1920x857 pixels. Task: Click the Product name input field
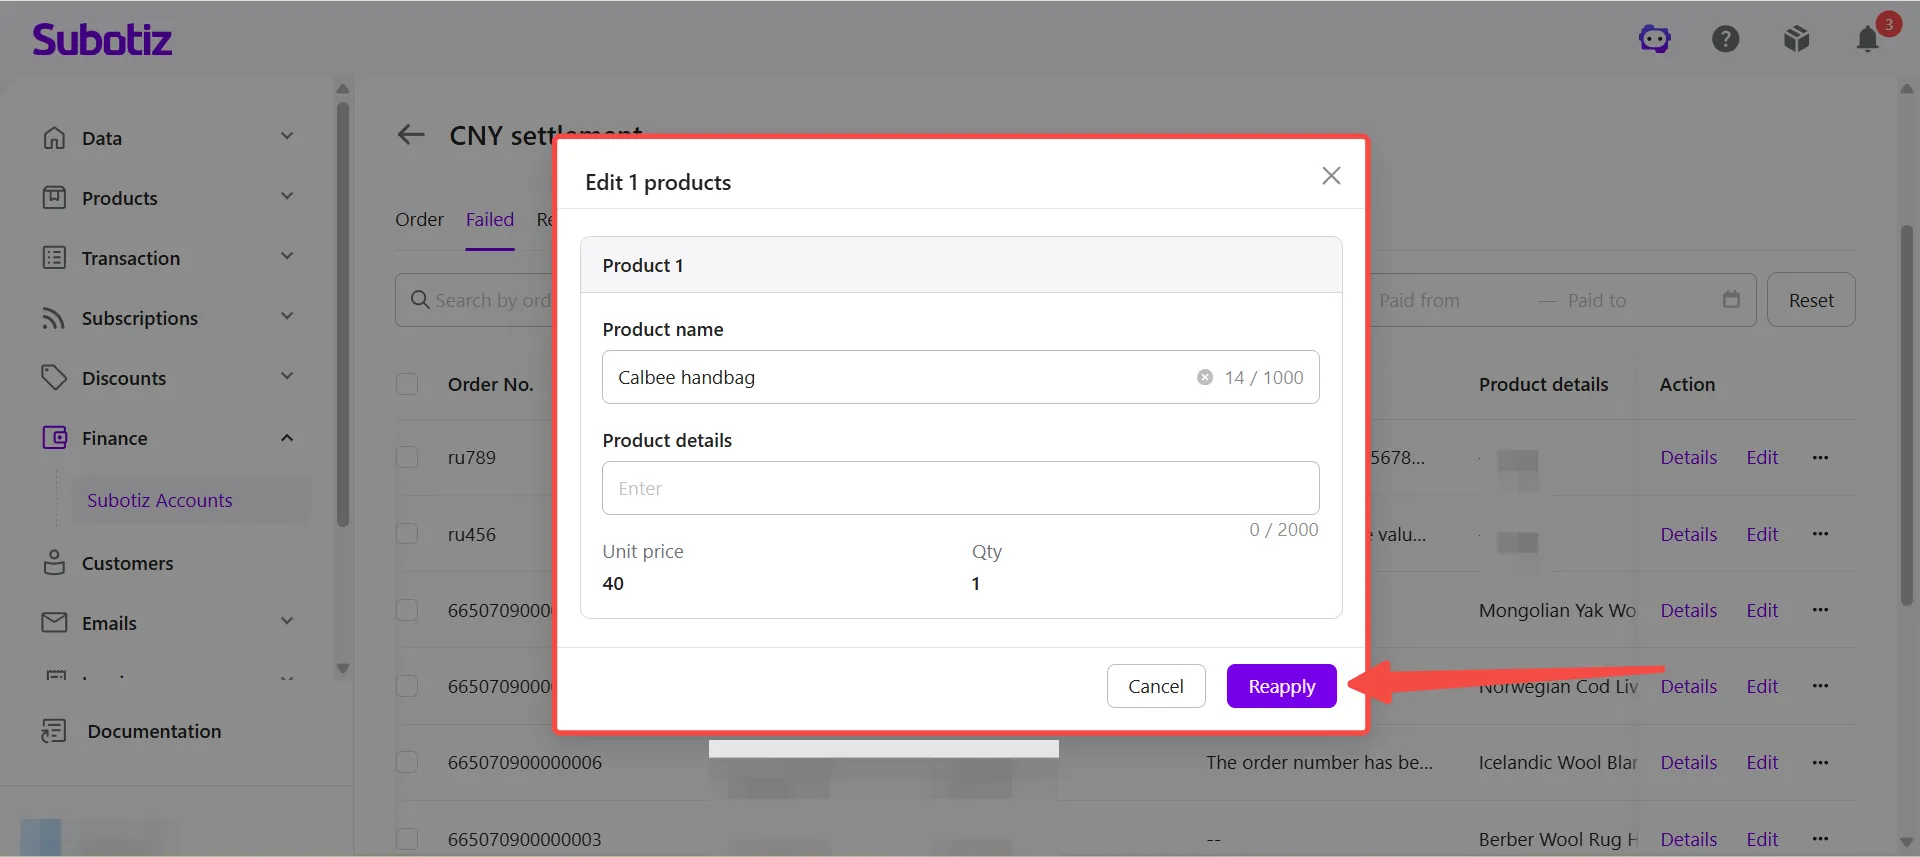click(961, 377)
